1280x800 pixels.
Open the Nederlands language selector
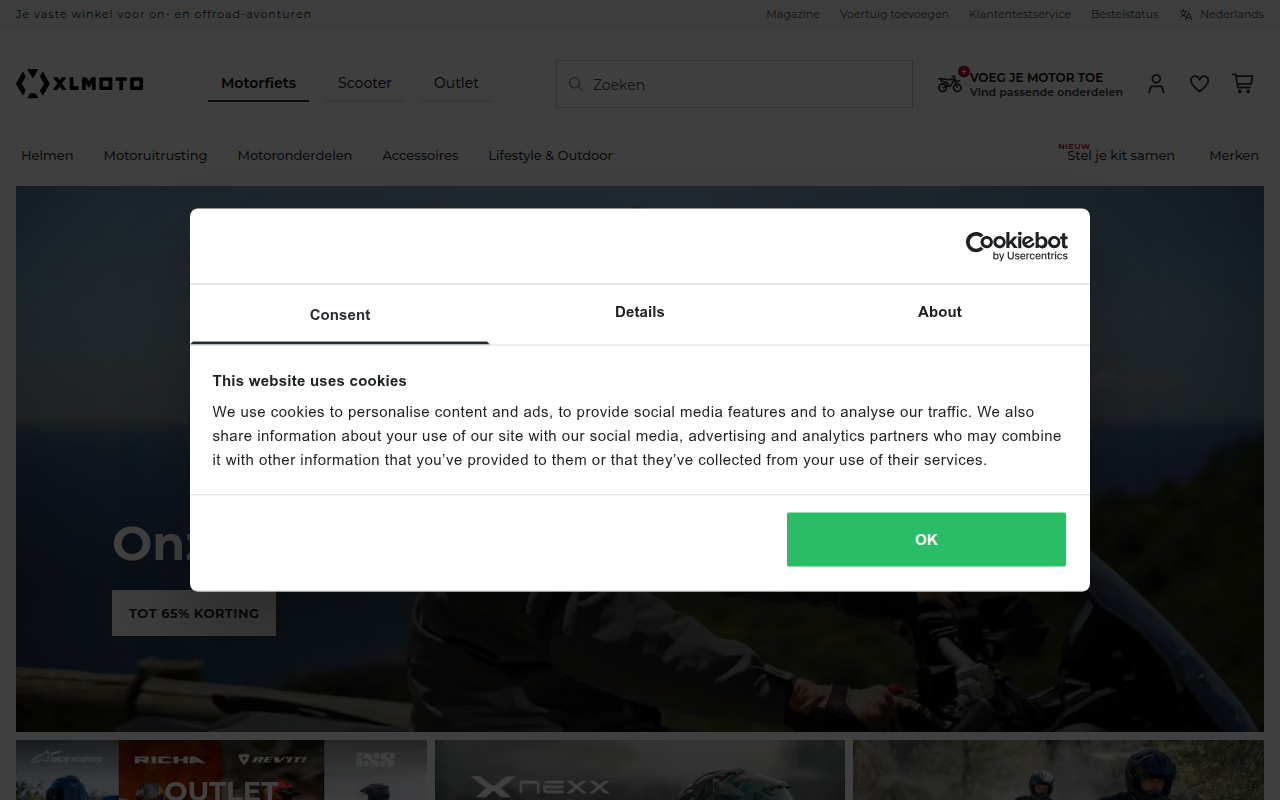pos(1232,14)
